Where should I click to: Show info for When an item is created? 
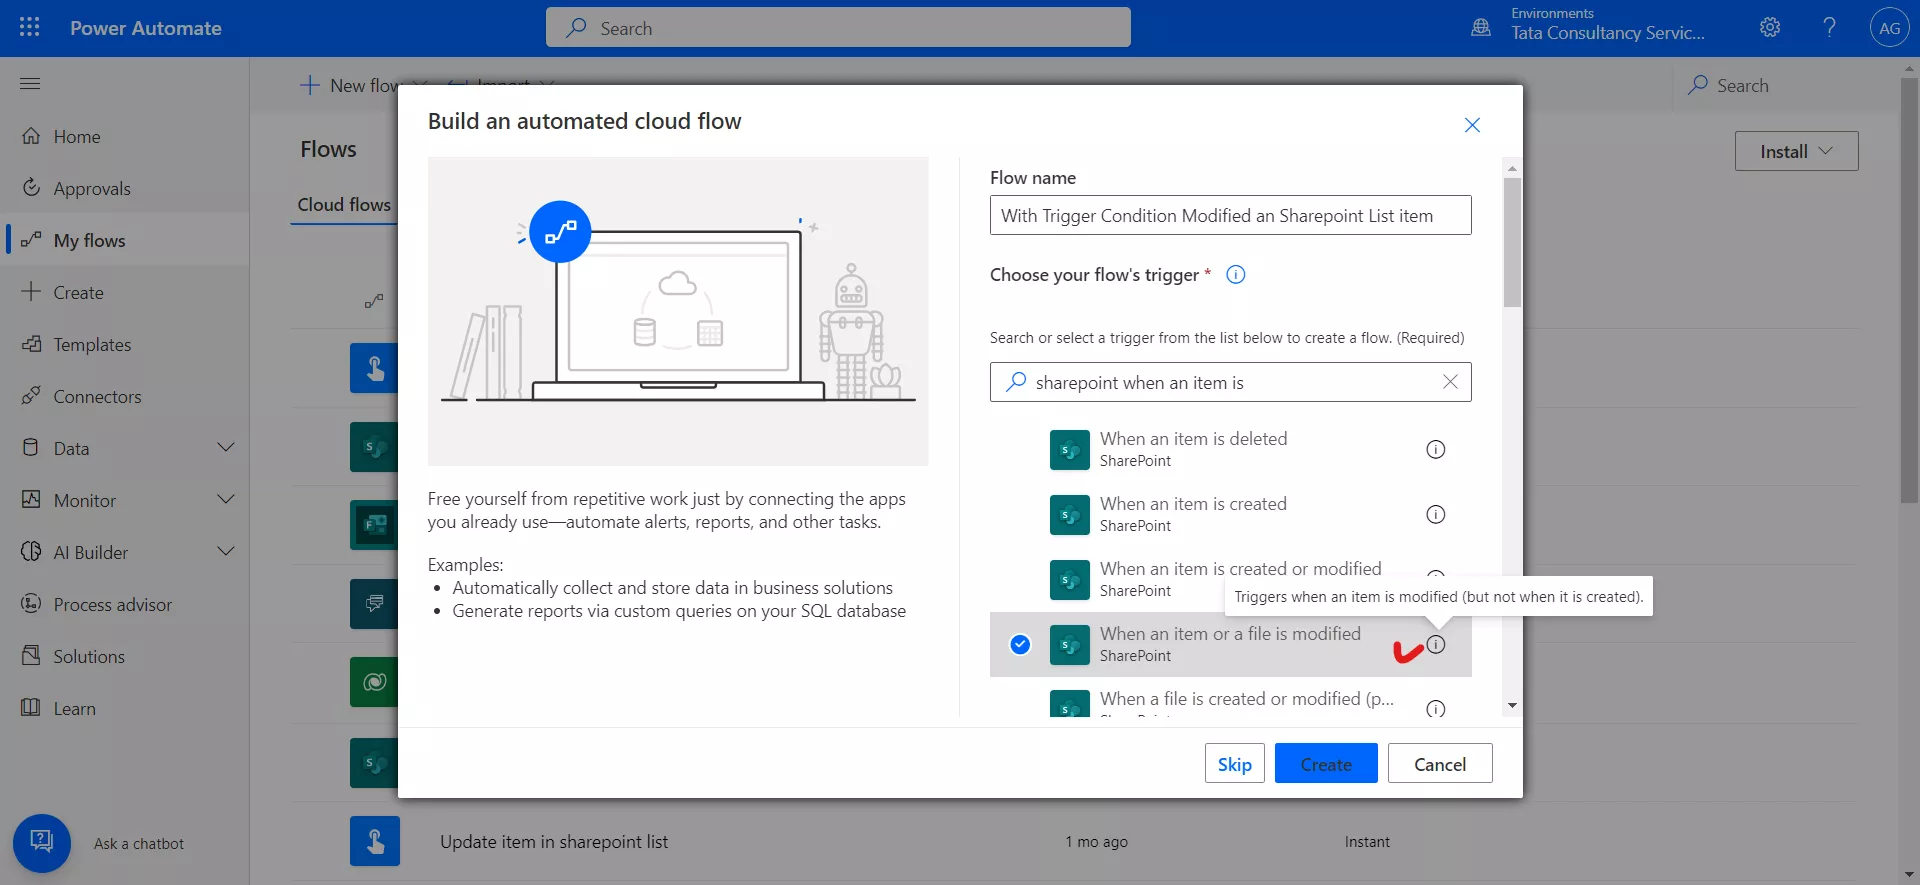click(1435, 515)
